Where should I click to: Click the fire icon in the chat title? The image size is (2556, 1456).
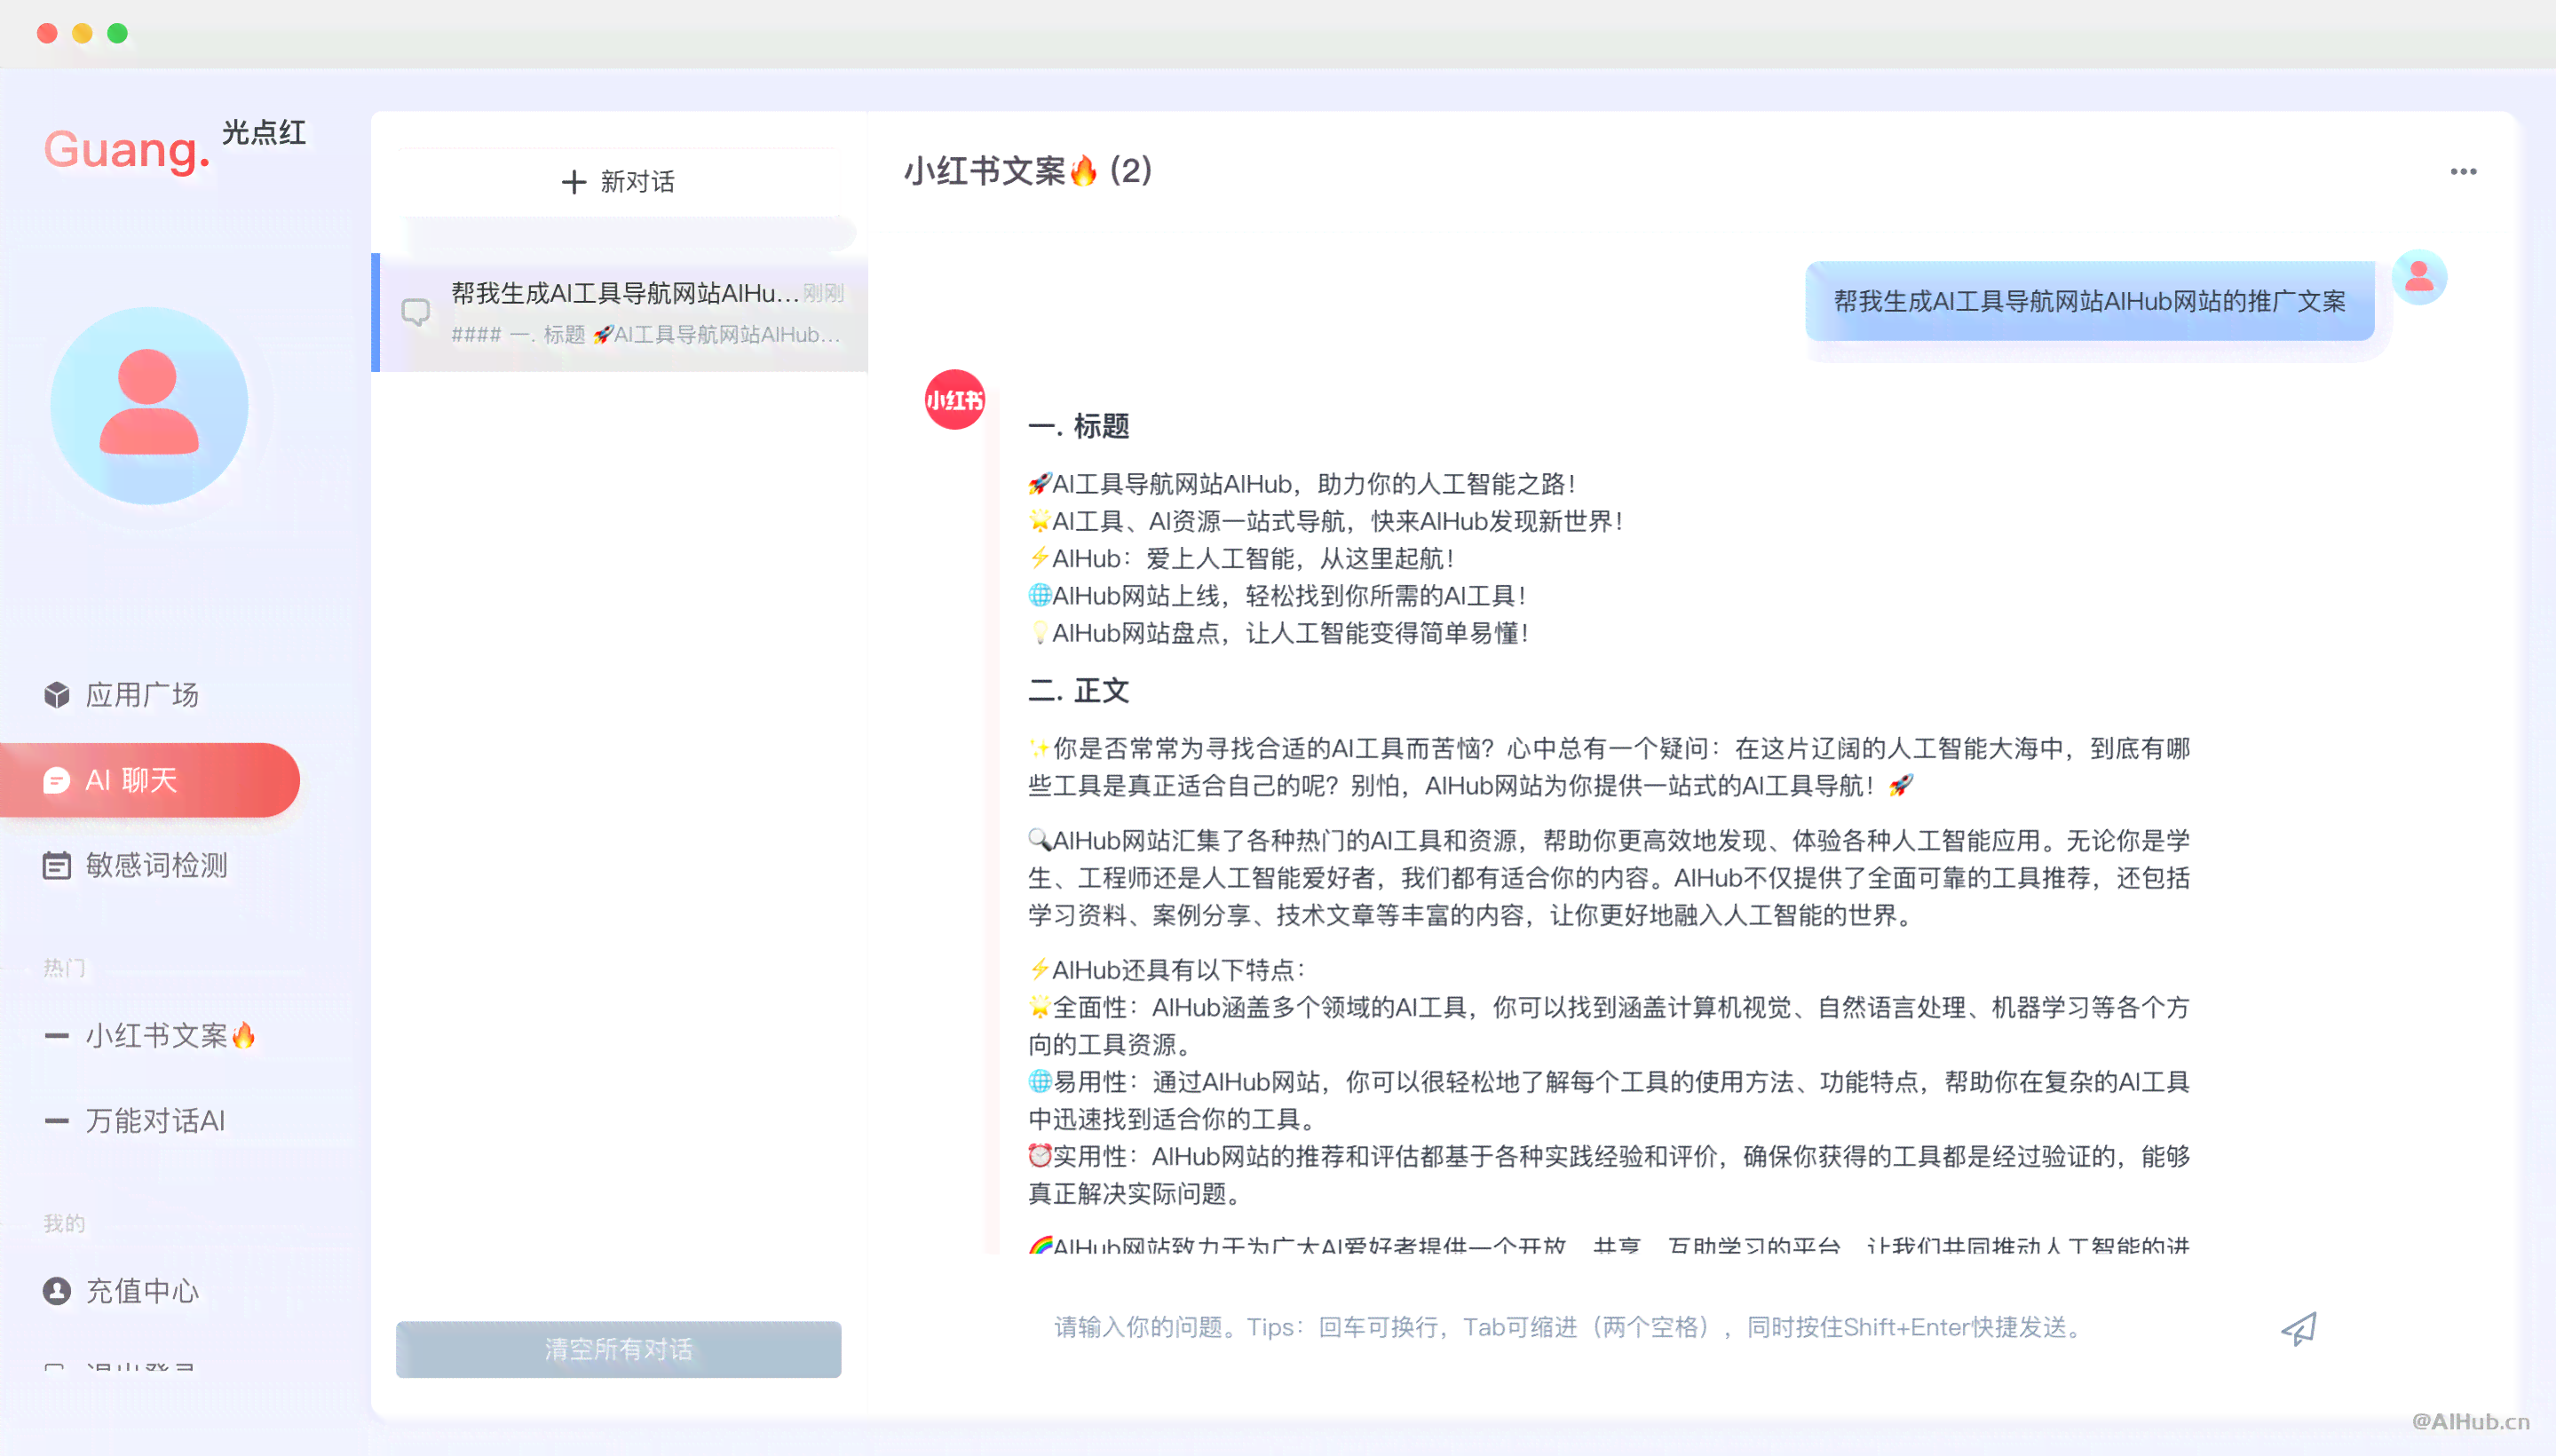click(x=1083, y=171)
